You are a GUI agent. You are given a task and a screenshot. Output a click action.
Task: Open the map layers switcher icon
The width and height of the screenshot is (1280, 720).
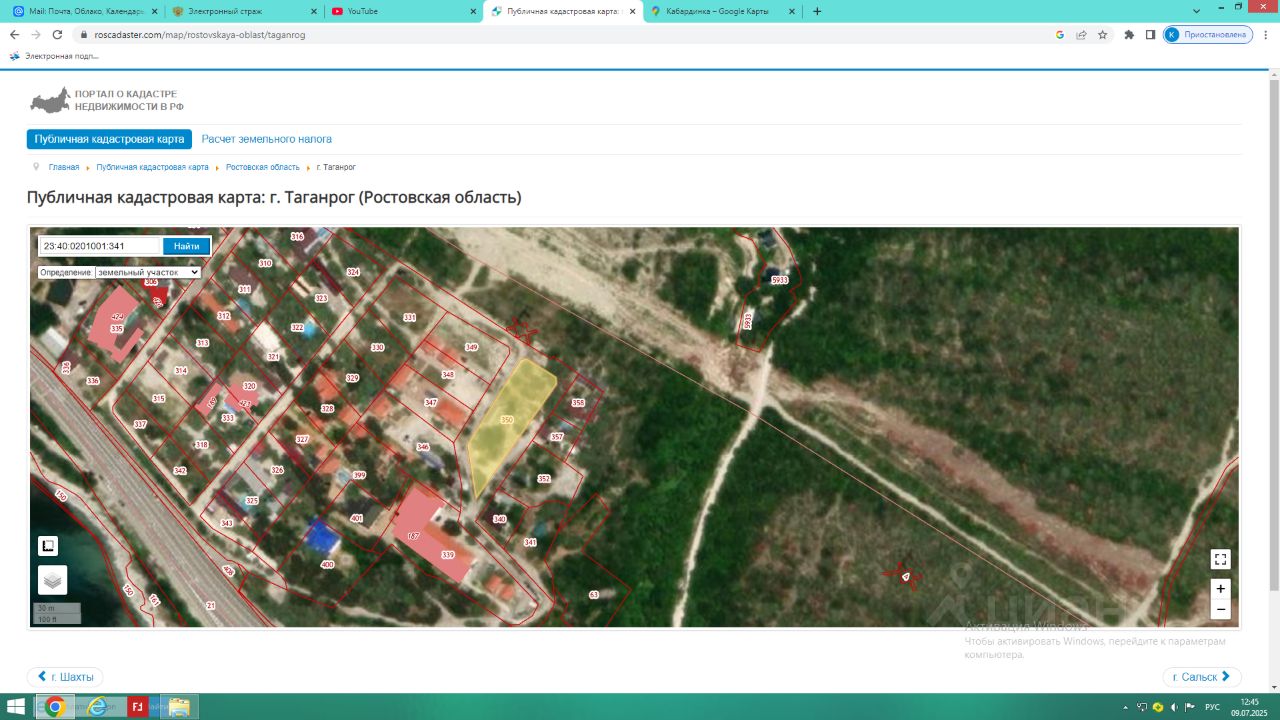point(52,580)
